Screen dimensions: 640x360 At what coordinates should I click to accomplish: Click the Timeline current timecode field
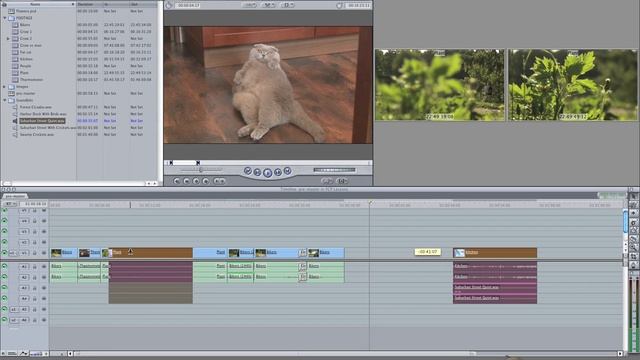pos(35,204)
